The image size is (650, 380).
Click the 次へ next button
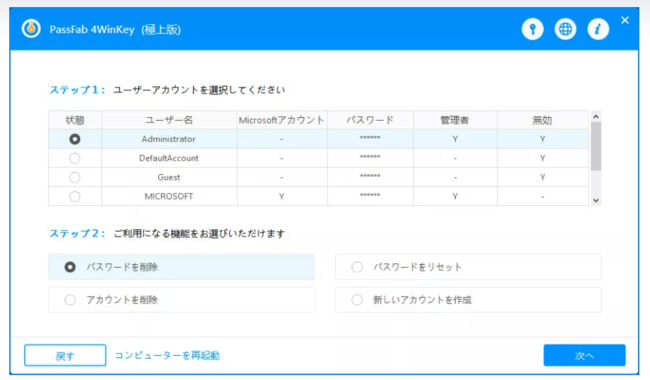tap(585, 355)
